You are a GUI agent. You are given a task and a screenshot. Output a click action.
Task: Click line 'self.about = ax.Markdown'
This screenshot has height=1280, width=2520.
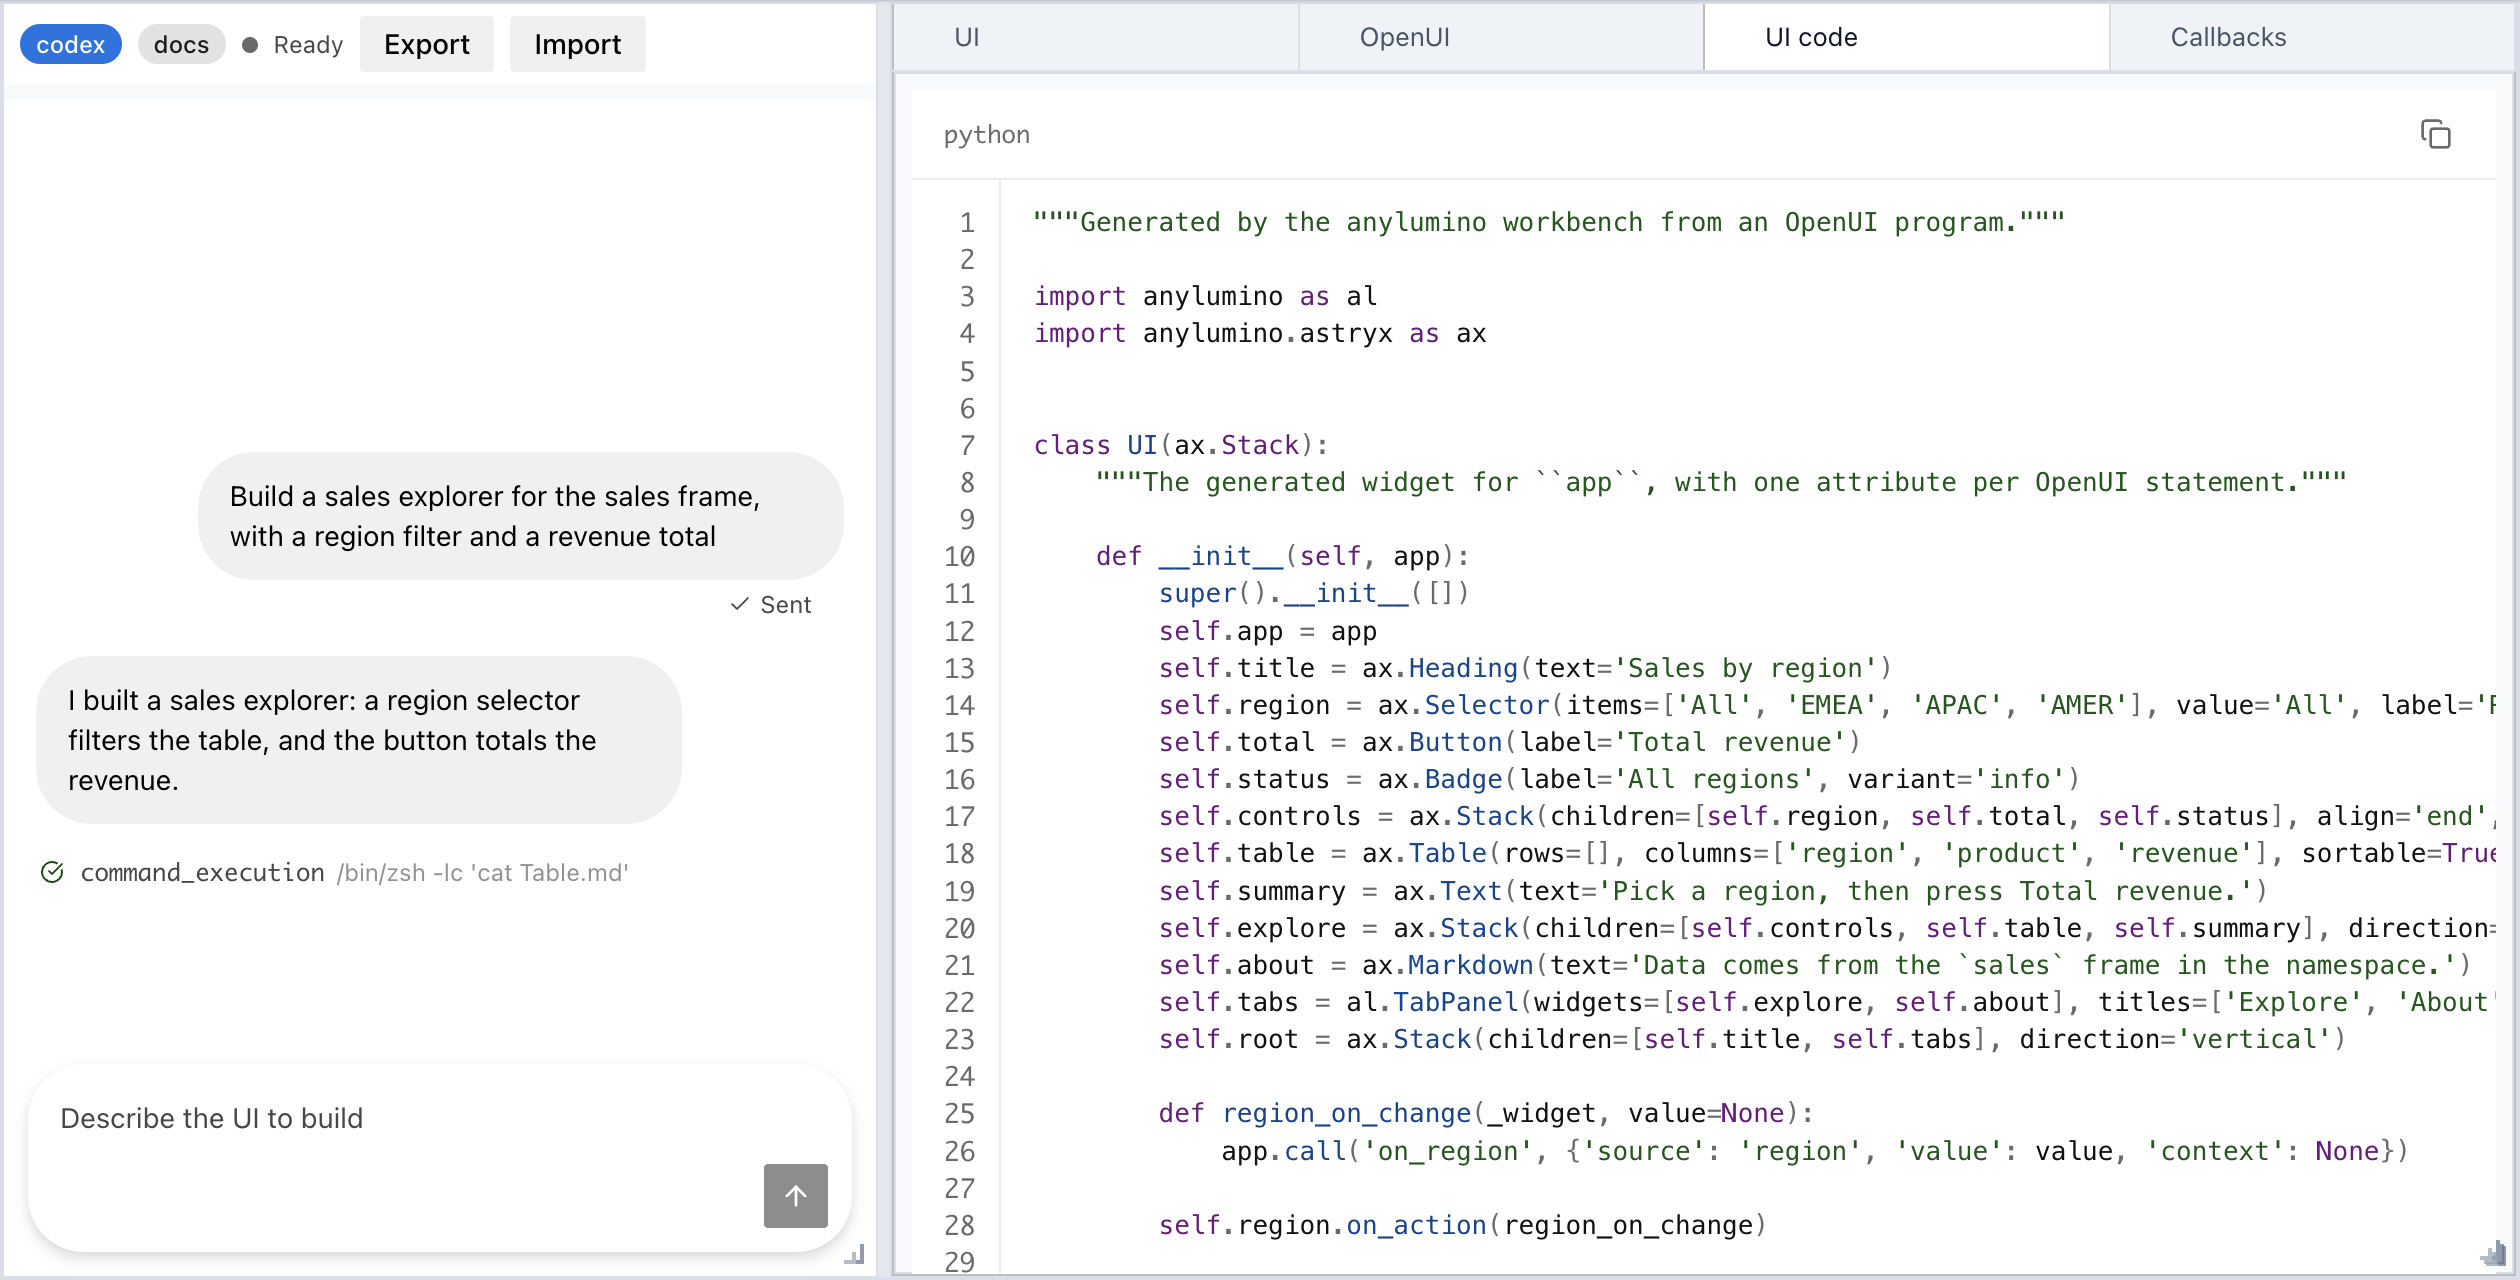(1815, 965)
